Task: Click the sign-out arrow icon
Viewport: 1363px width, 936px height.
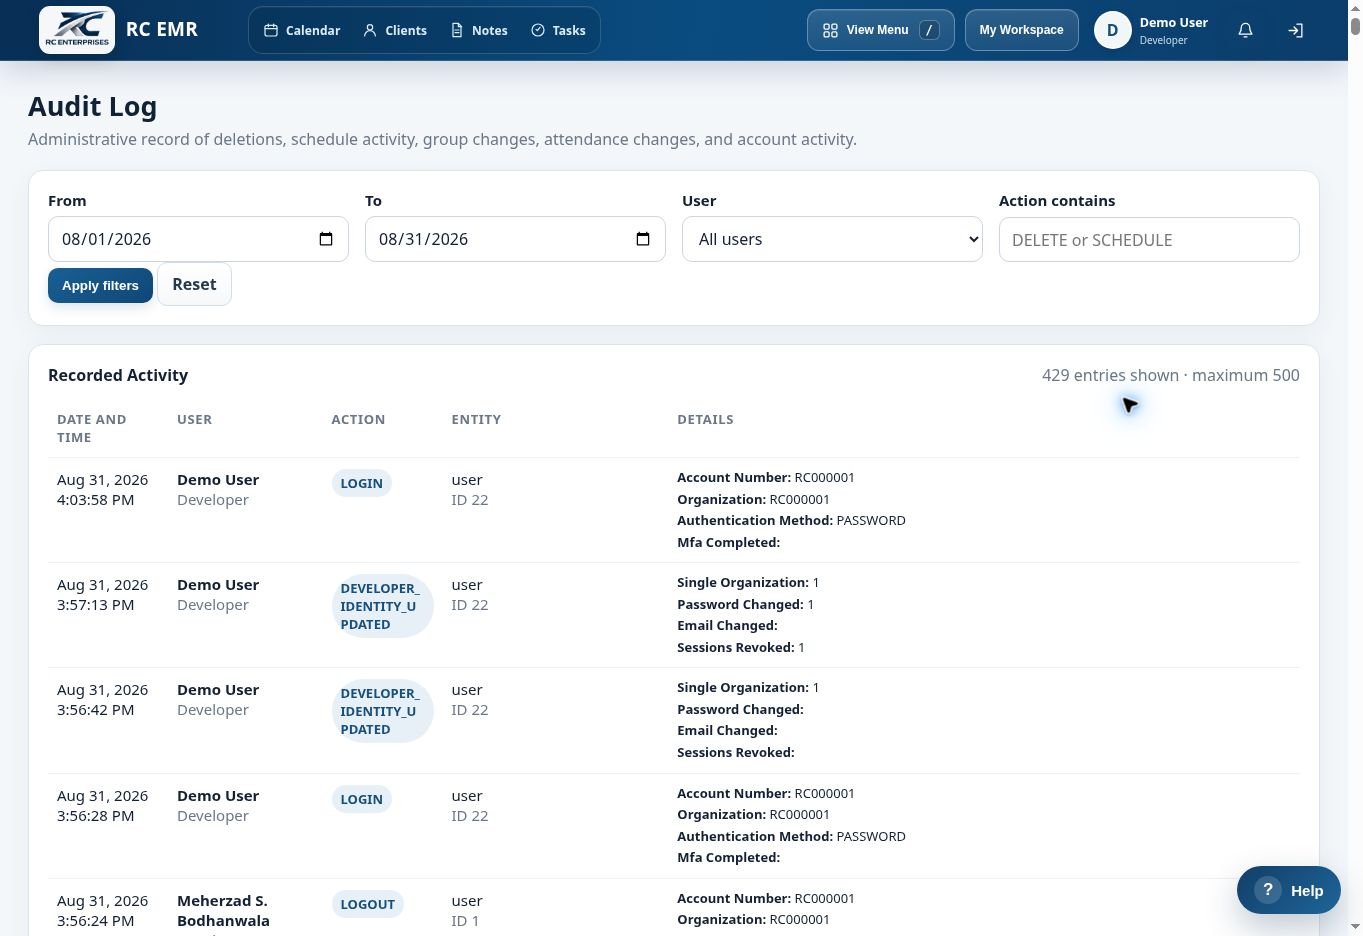Action: pos(1295,30)
